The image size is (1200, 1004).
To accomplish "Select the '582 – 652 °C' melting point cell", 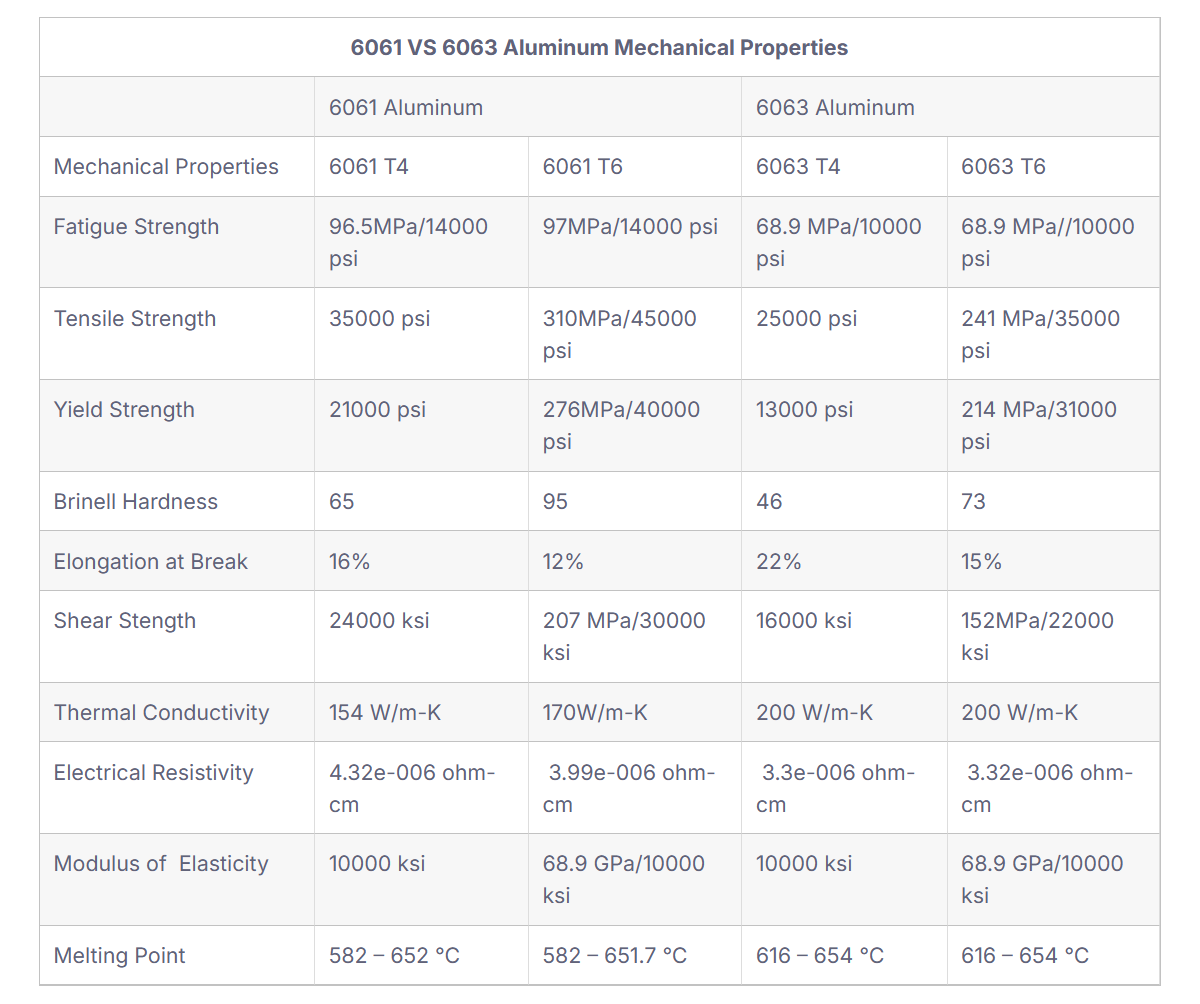I will click(394, 955).
